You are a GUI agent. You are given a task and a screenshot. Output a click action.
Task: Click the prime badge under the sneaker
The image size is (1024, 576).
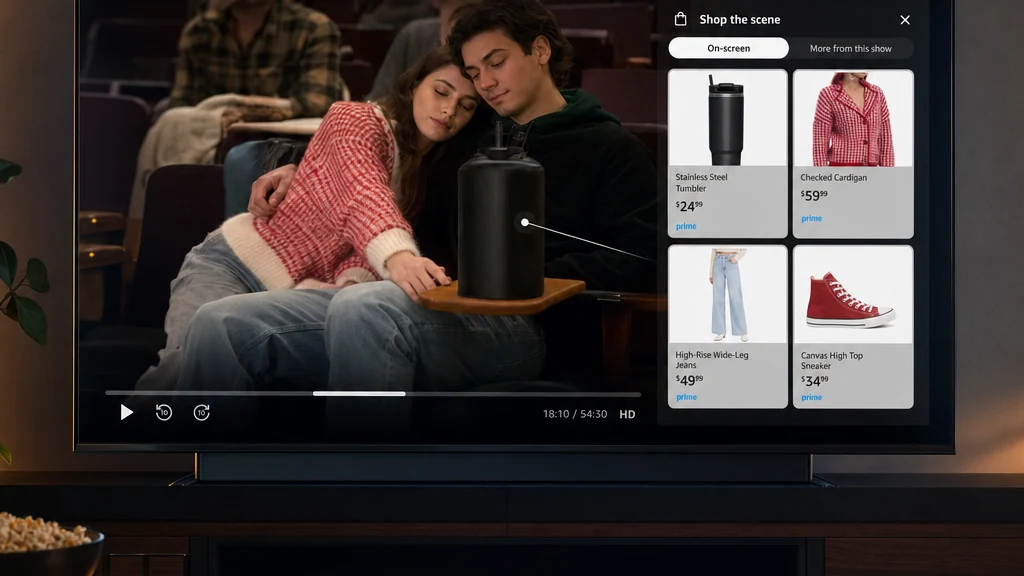[x=811, y=398]
